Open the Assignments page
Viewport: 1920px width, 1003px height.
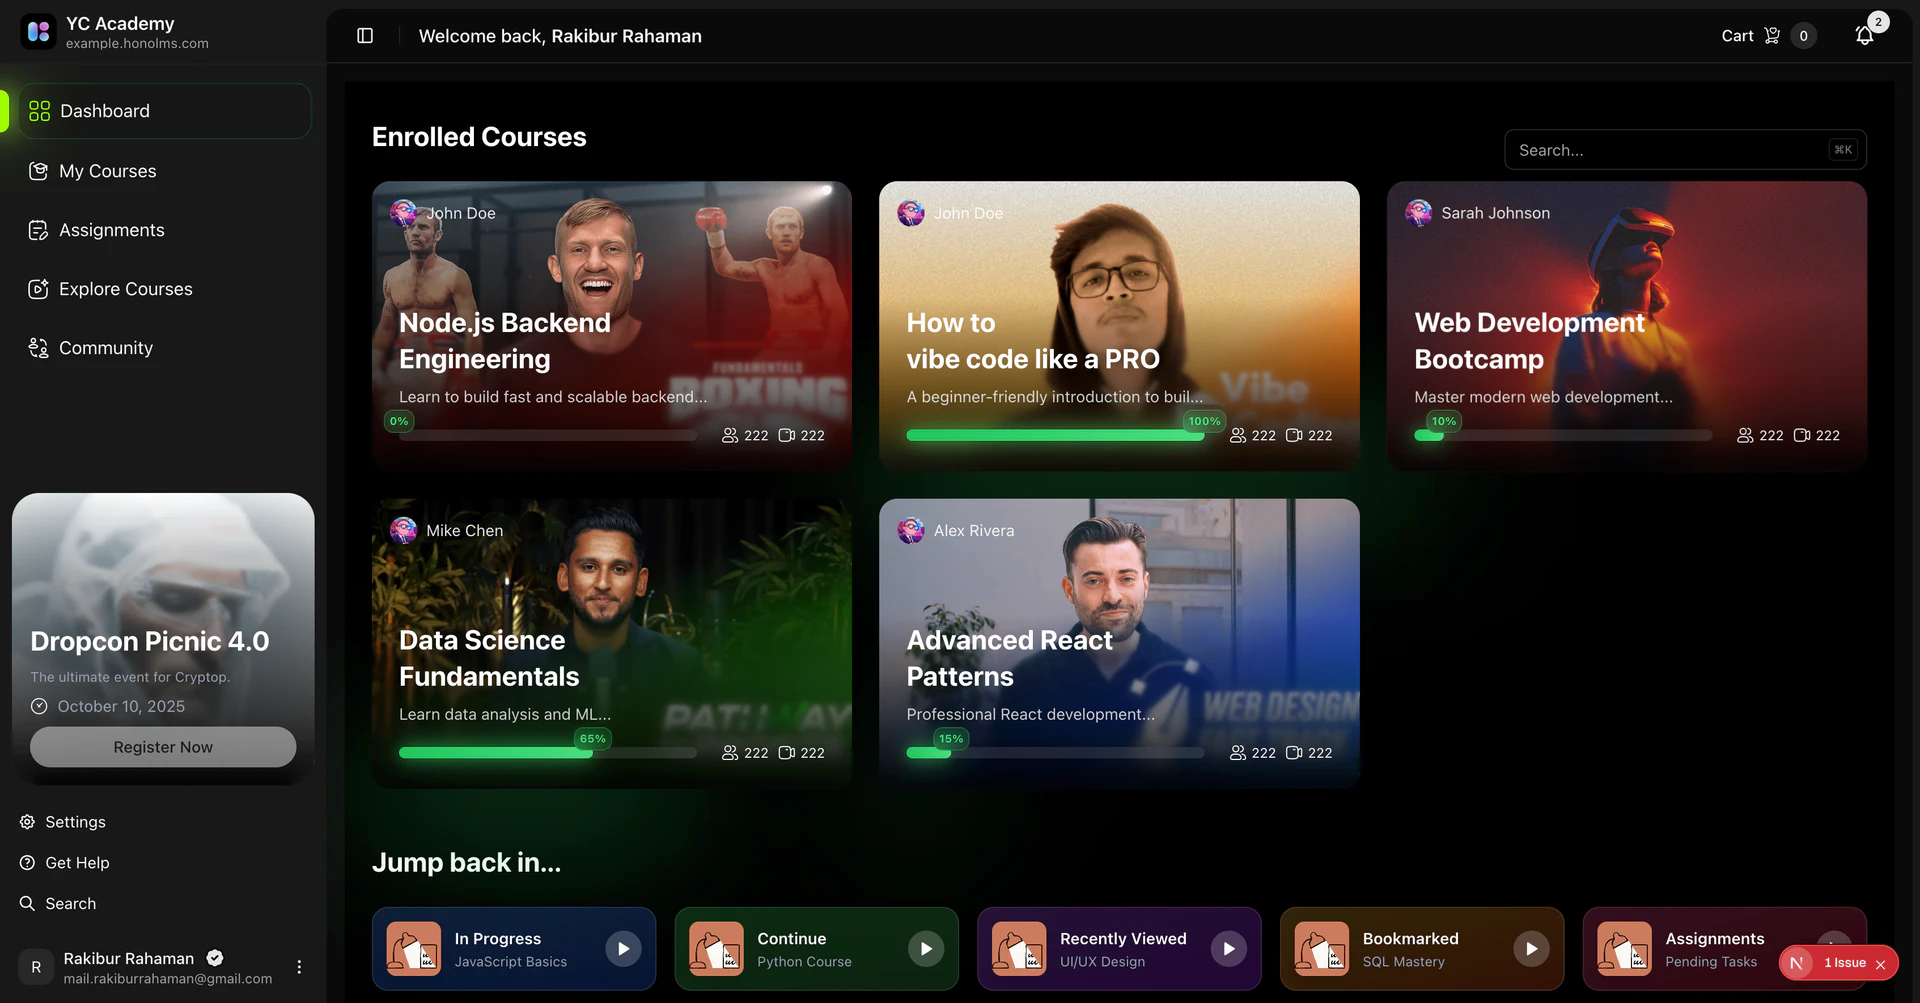click(x=111, y=230)
